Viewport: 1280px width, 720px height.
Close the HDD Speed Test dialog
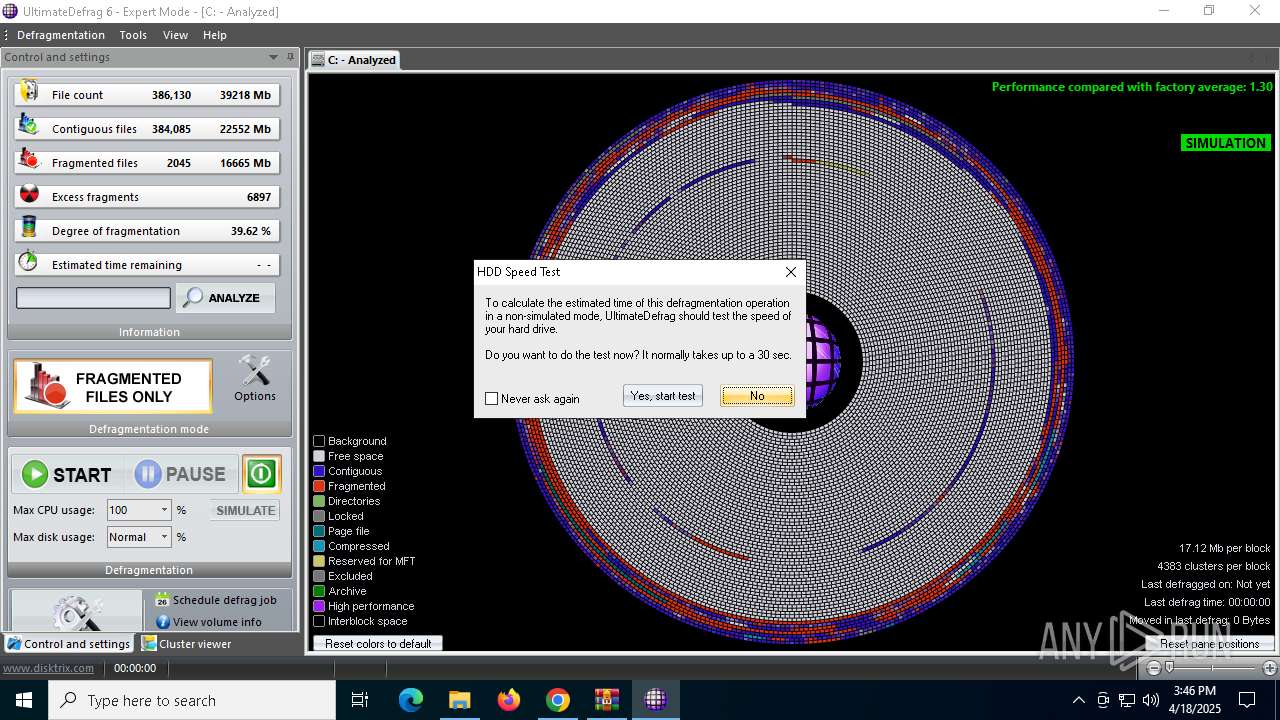pyautogui.click(x=791, y=271)
